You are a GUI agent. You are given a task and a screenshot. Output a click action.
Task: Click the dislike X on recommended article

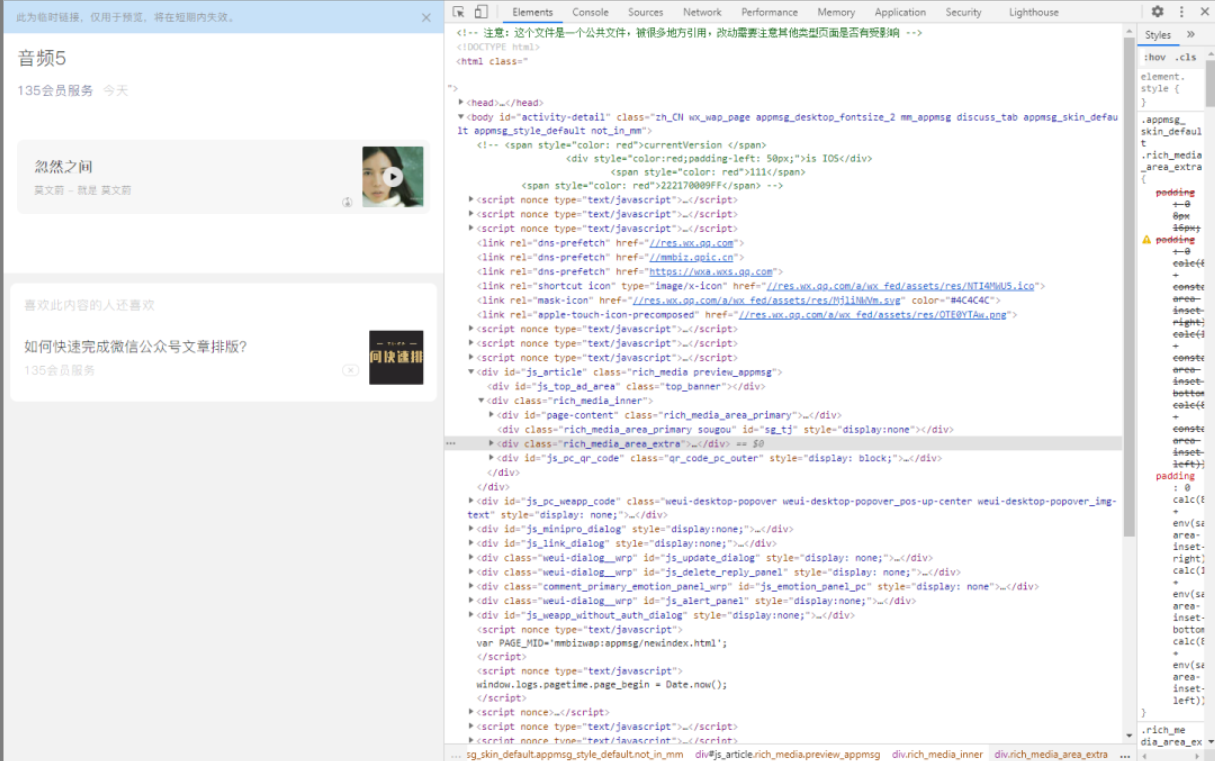pyautogui.click(x=351, y=370)
